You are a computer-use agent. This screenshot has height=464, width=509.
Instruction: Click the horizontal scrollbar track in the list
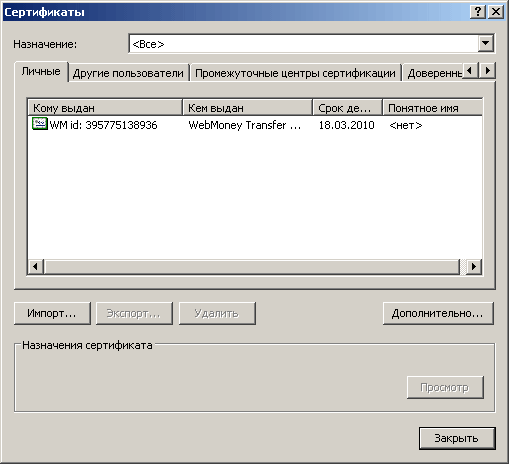tap(252, 267)
